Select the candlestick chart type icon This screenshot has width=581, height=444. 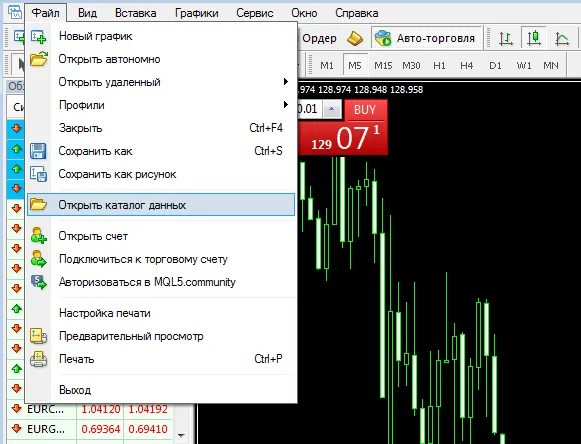[534, 38]
